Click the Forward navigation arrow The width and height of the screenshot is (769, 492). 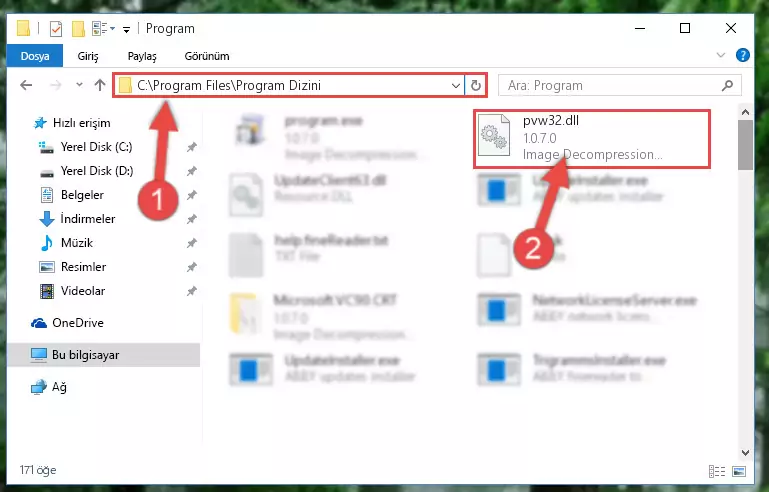[x=55, y=85]
